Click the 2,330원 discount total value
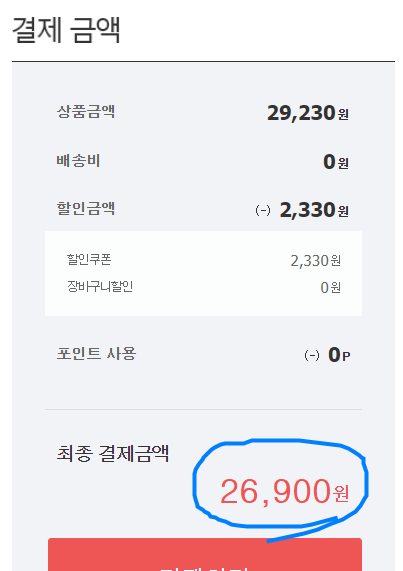 pos(314,210)
